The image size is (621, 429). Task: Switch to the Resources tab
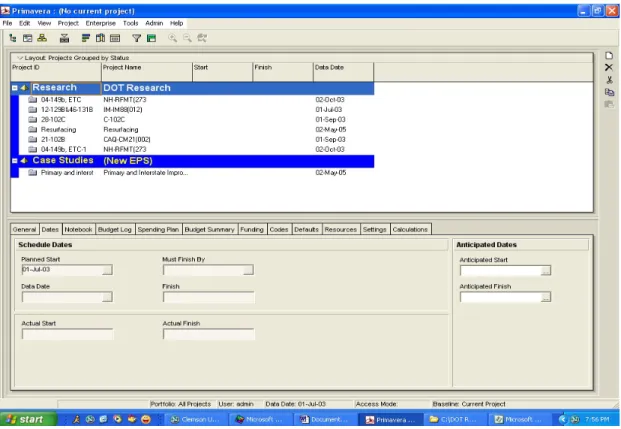click(x=341, y=230)
